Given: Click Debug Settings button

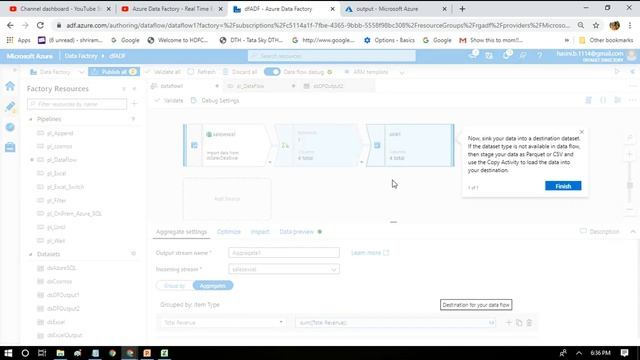Looking at the screenshot, I should click(215, 100).
